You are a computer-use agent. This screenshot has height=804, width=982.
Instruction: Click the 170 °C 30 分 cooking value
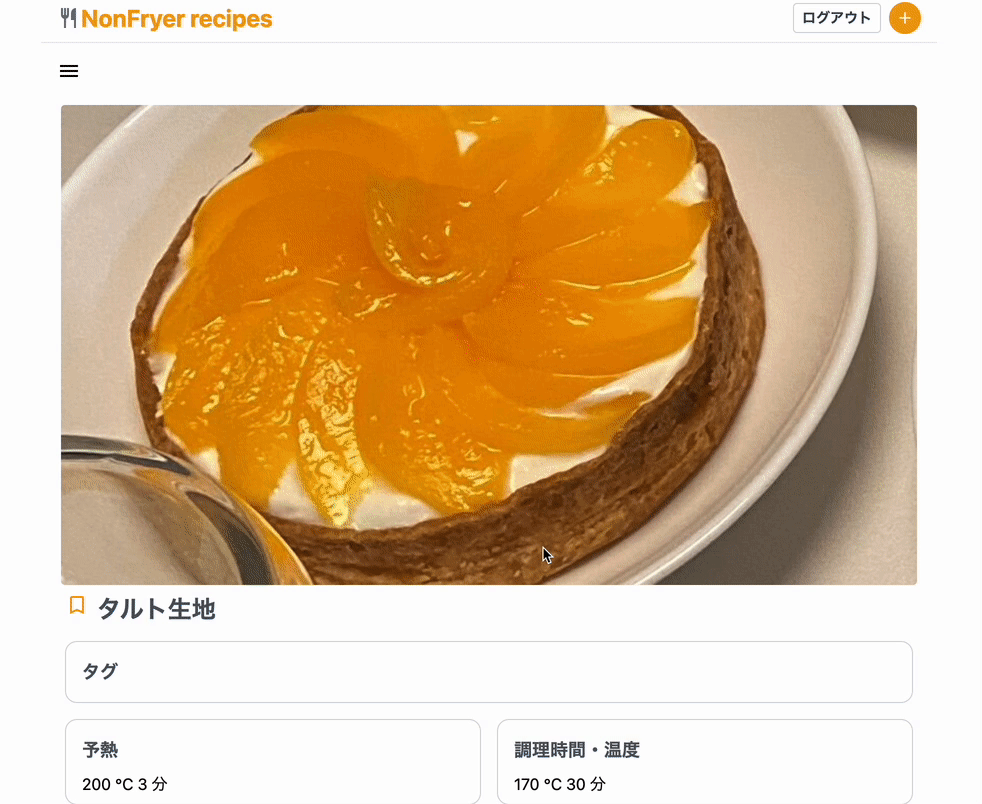[x=560, y=784]
